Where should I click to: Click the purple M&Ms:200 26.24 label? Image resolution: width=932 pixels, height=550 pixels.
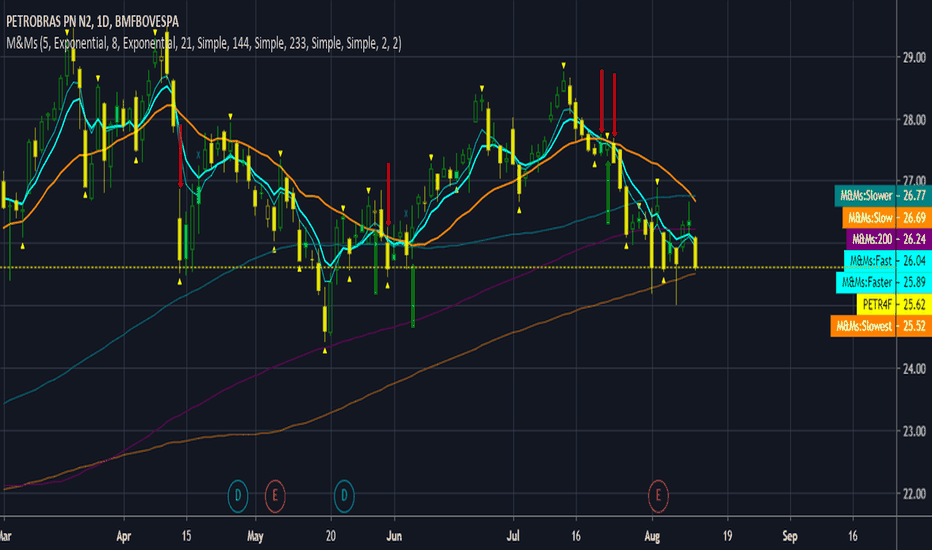click(889, 239)
